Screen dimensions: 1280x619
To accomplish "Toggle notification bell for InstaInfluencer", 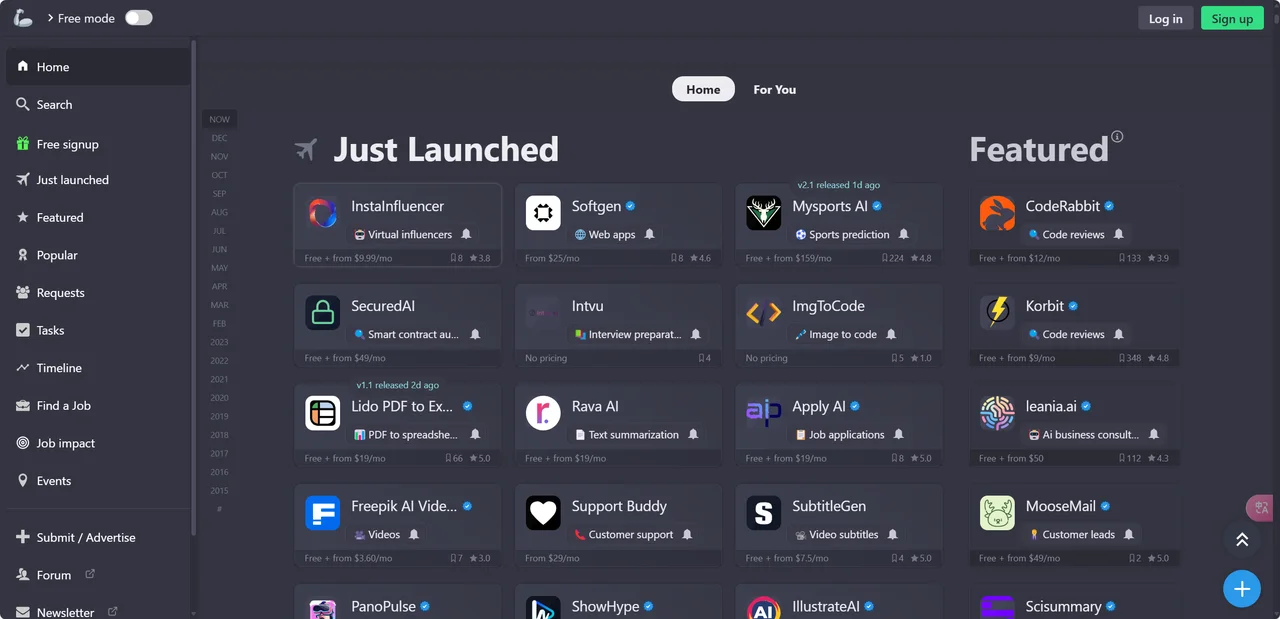I will click(466, 234).
